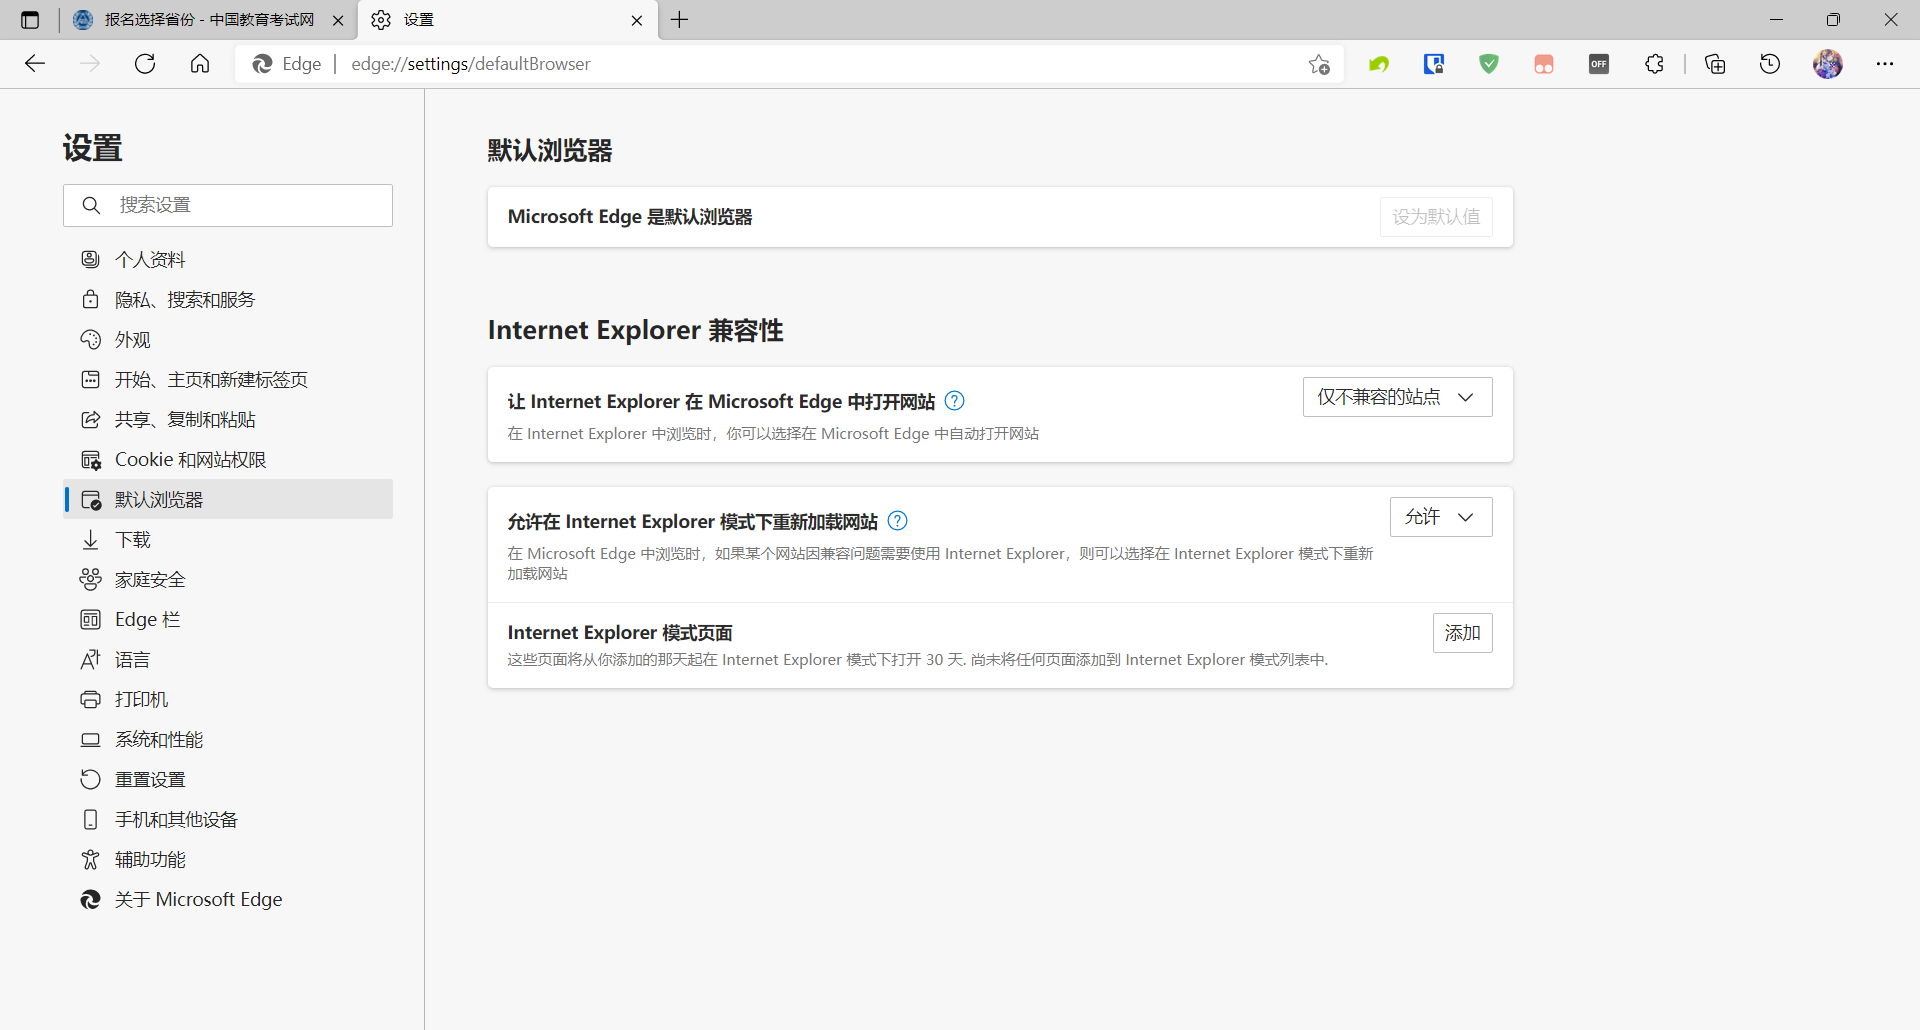The width and height of the screenshot is (1920, 1030).
Task: Open the Settings and more ellipsis menu
Action: (1885, 64)
